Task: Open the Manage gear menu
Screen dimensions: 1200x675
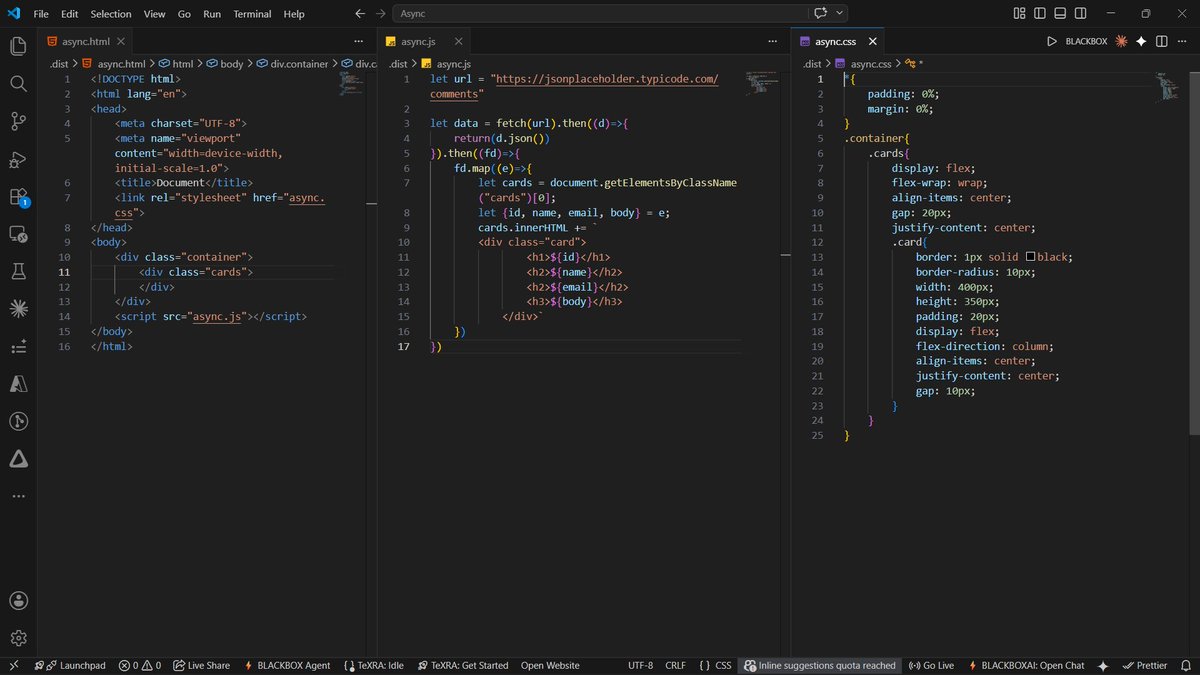Action: 18,638
